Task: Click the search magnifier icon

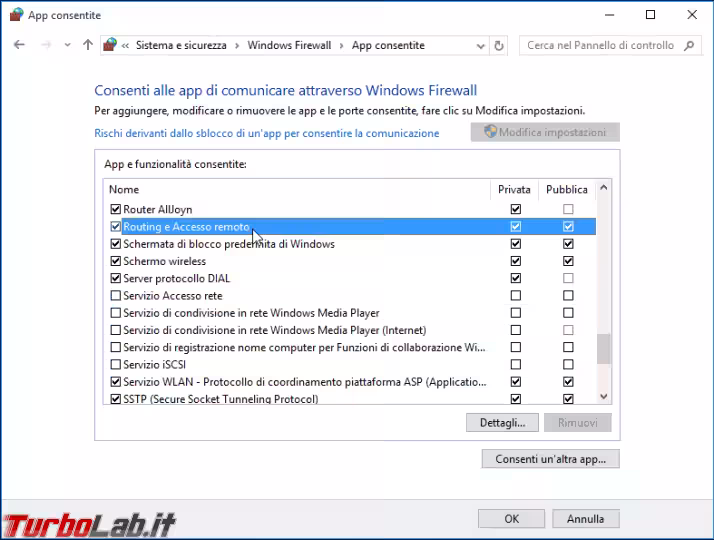Action: [689, 46]
